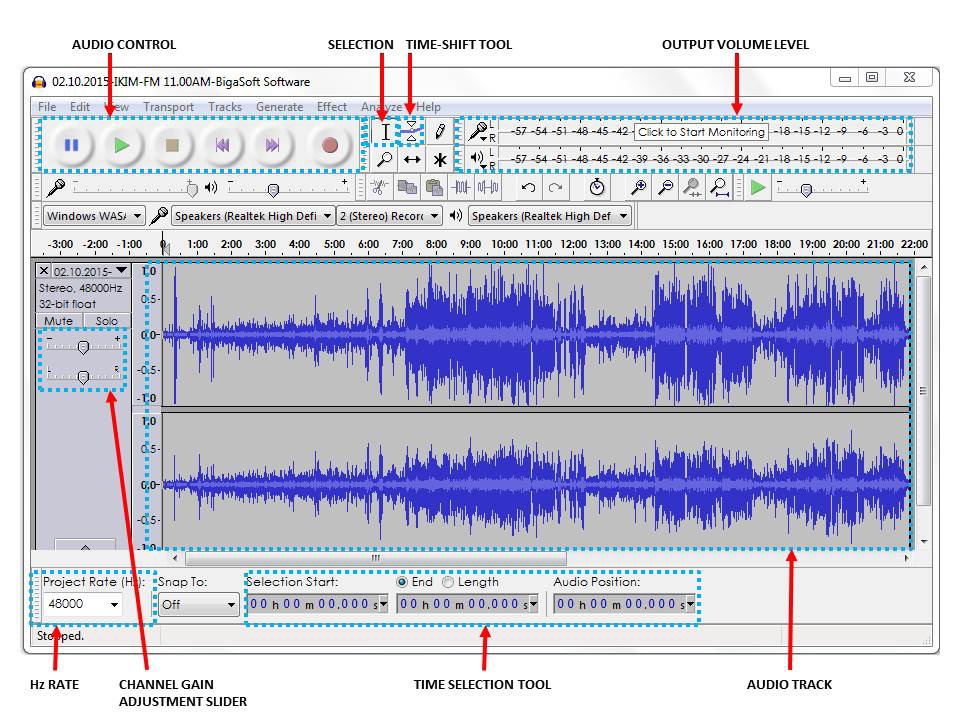Screen dimensions: 960x720
Task: Mute the audio track
Action: tap(58, 321)
